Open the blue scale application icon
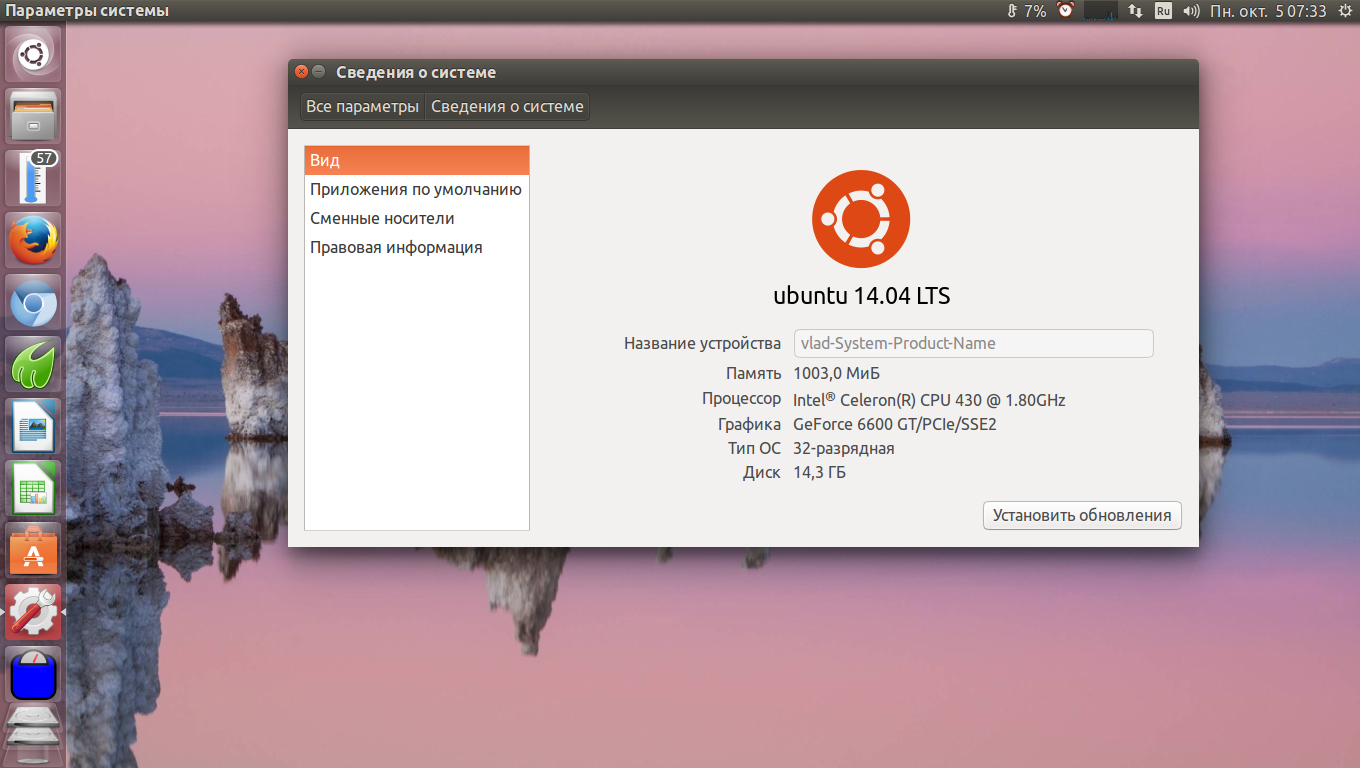Viewport: 1360px width, 768px height. click(x=34, y=674)
